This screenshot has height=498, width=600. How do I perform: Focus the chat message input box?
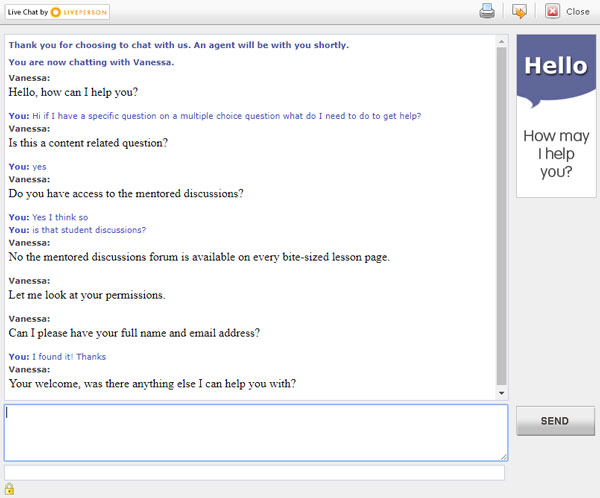coord(256,433)
